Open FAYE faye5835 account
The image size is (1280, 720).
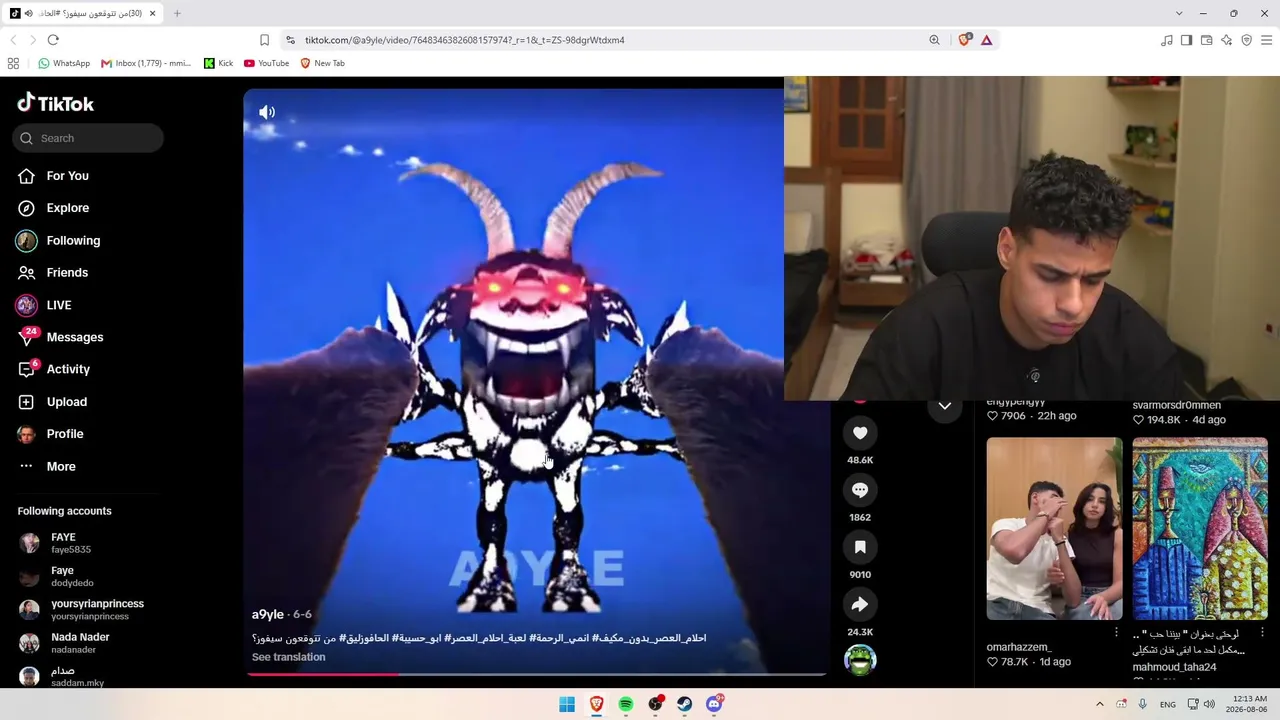tap(88, 543)
